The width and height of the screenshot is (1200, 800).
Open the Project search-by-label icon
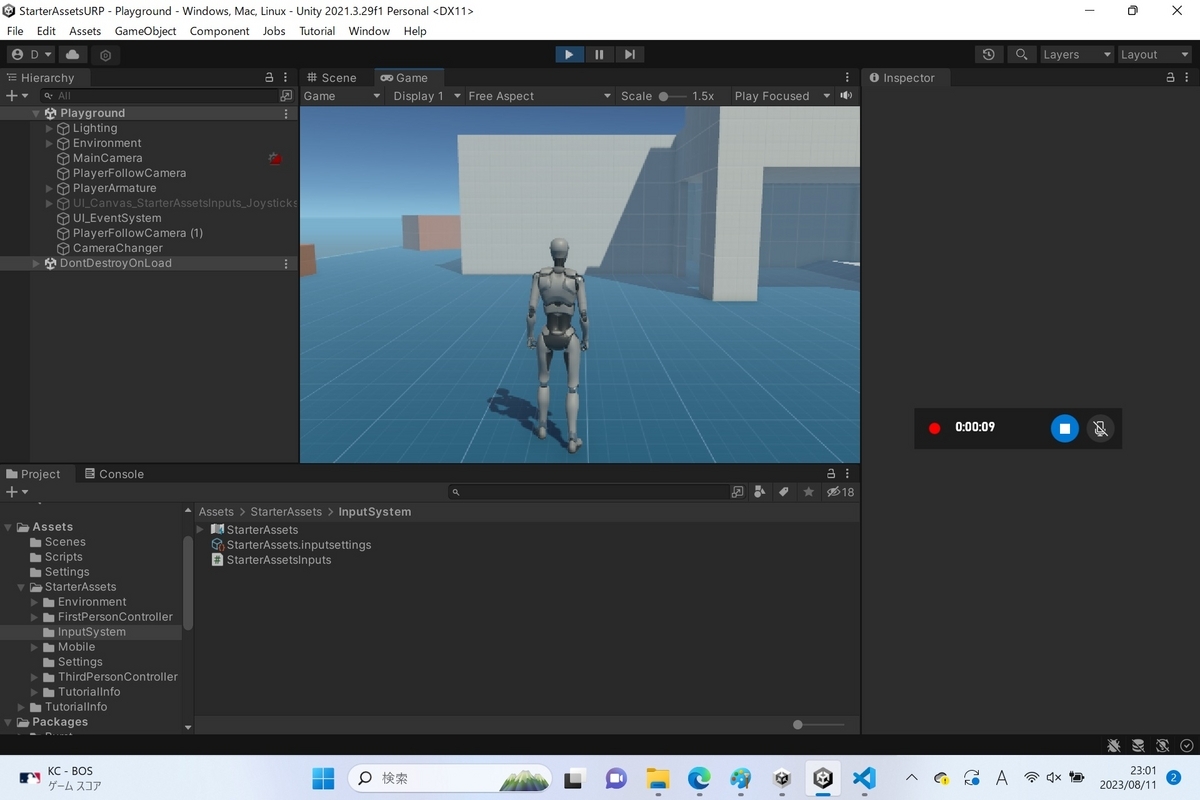tap(784, 492)
